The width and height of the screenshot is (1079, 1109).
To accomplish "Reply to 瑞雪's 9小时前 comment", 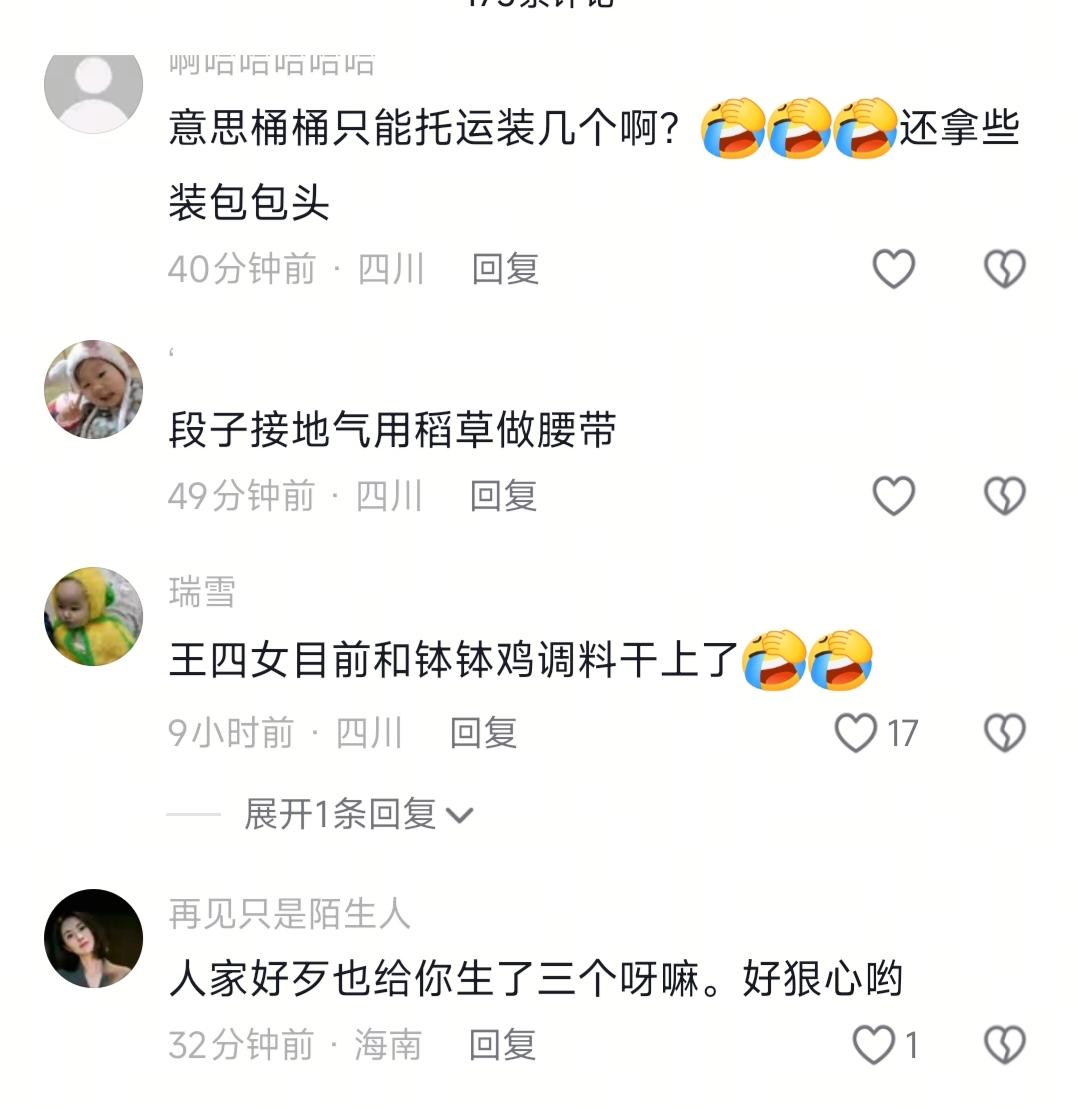I will [x=484, y=733].
